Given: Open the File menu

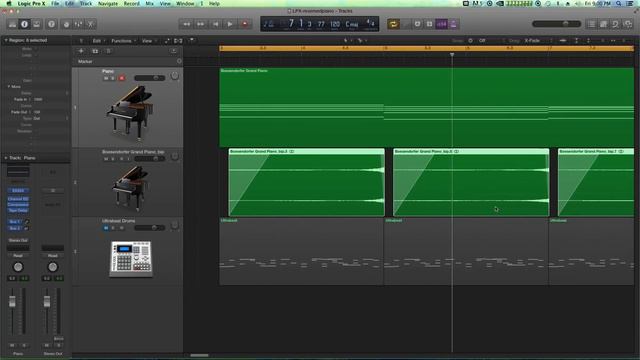Looking at the screenshot, I should point(55,3).
